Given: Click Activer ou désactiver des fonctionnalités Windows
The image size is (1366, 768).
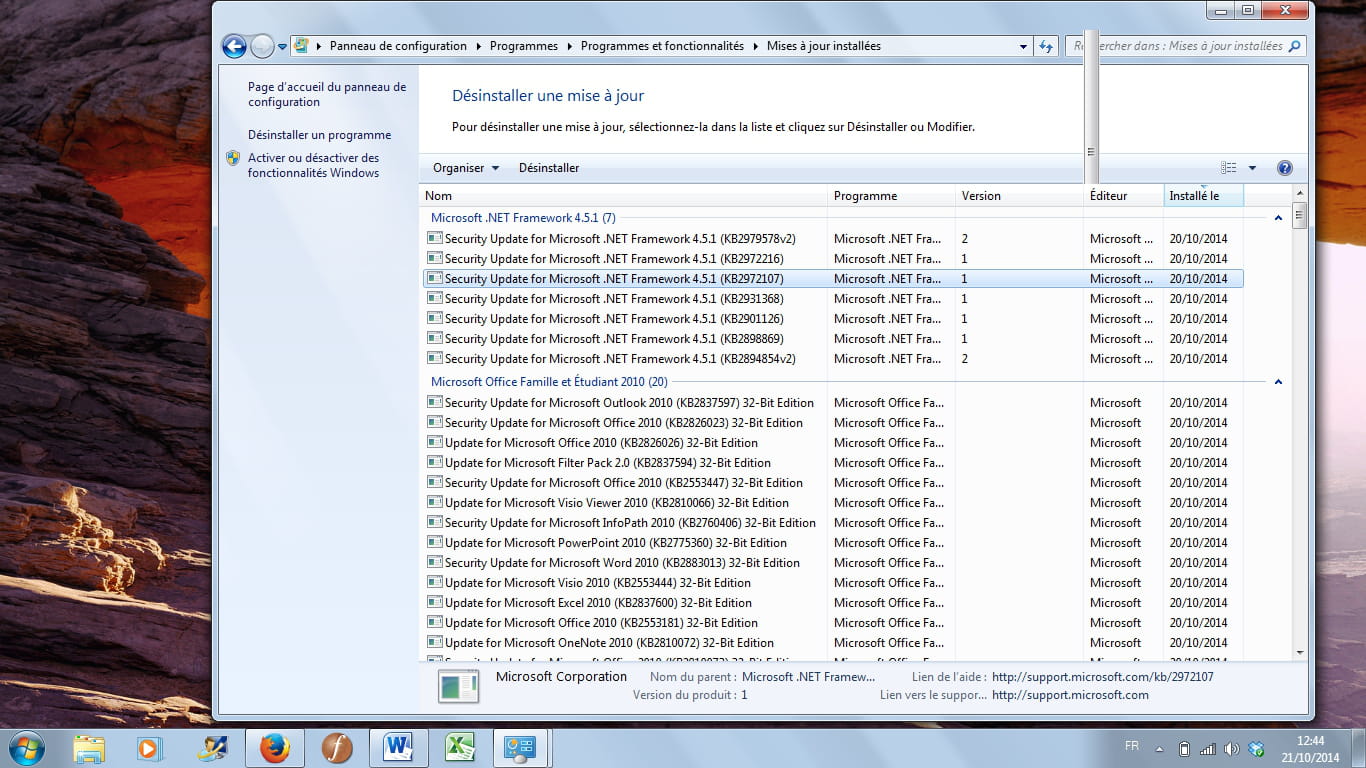Looking at the screenshot, I should pos(314,165).
